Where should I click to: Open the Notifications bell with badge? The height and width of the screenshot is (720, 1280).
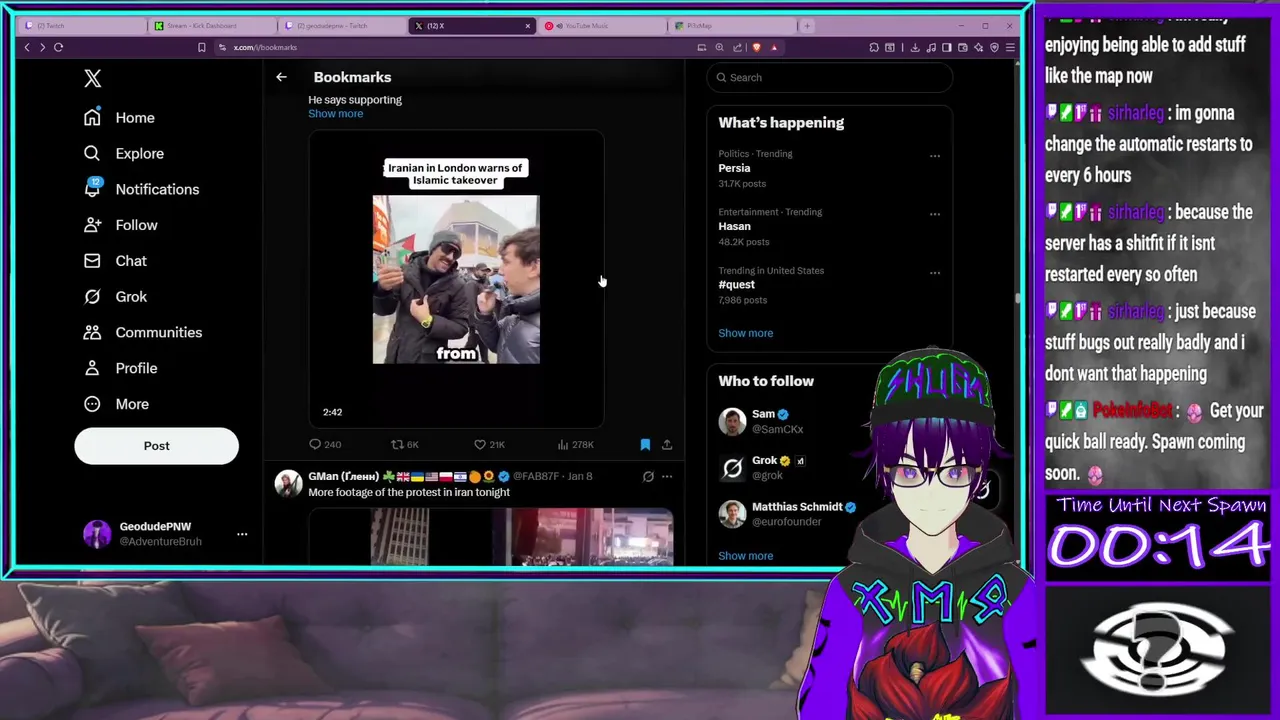point(92,188)
